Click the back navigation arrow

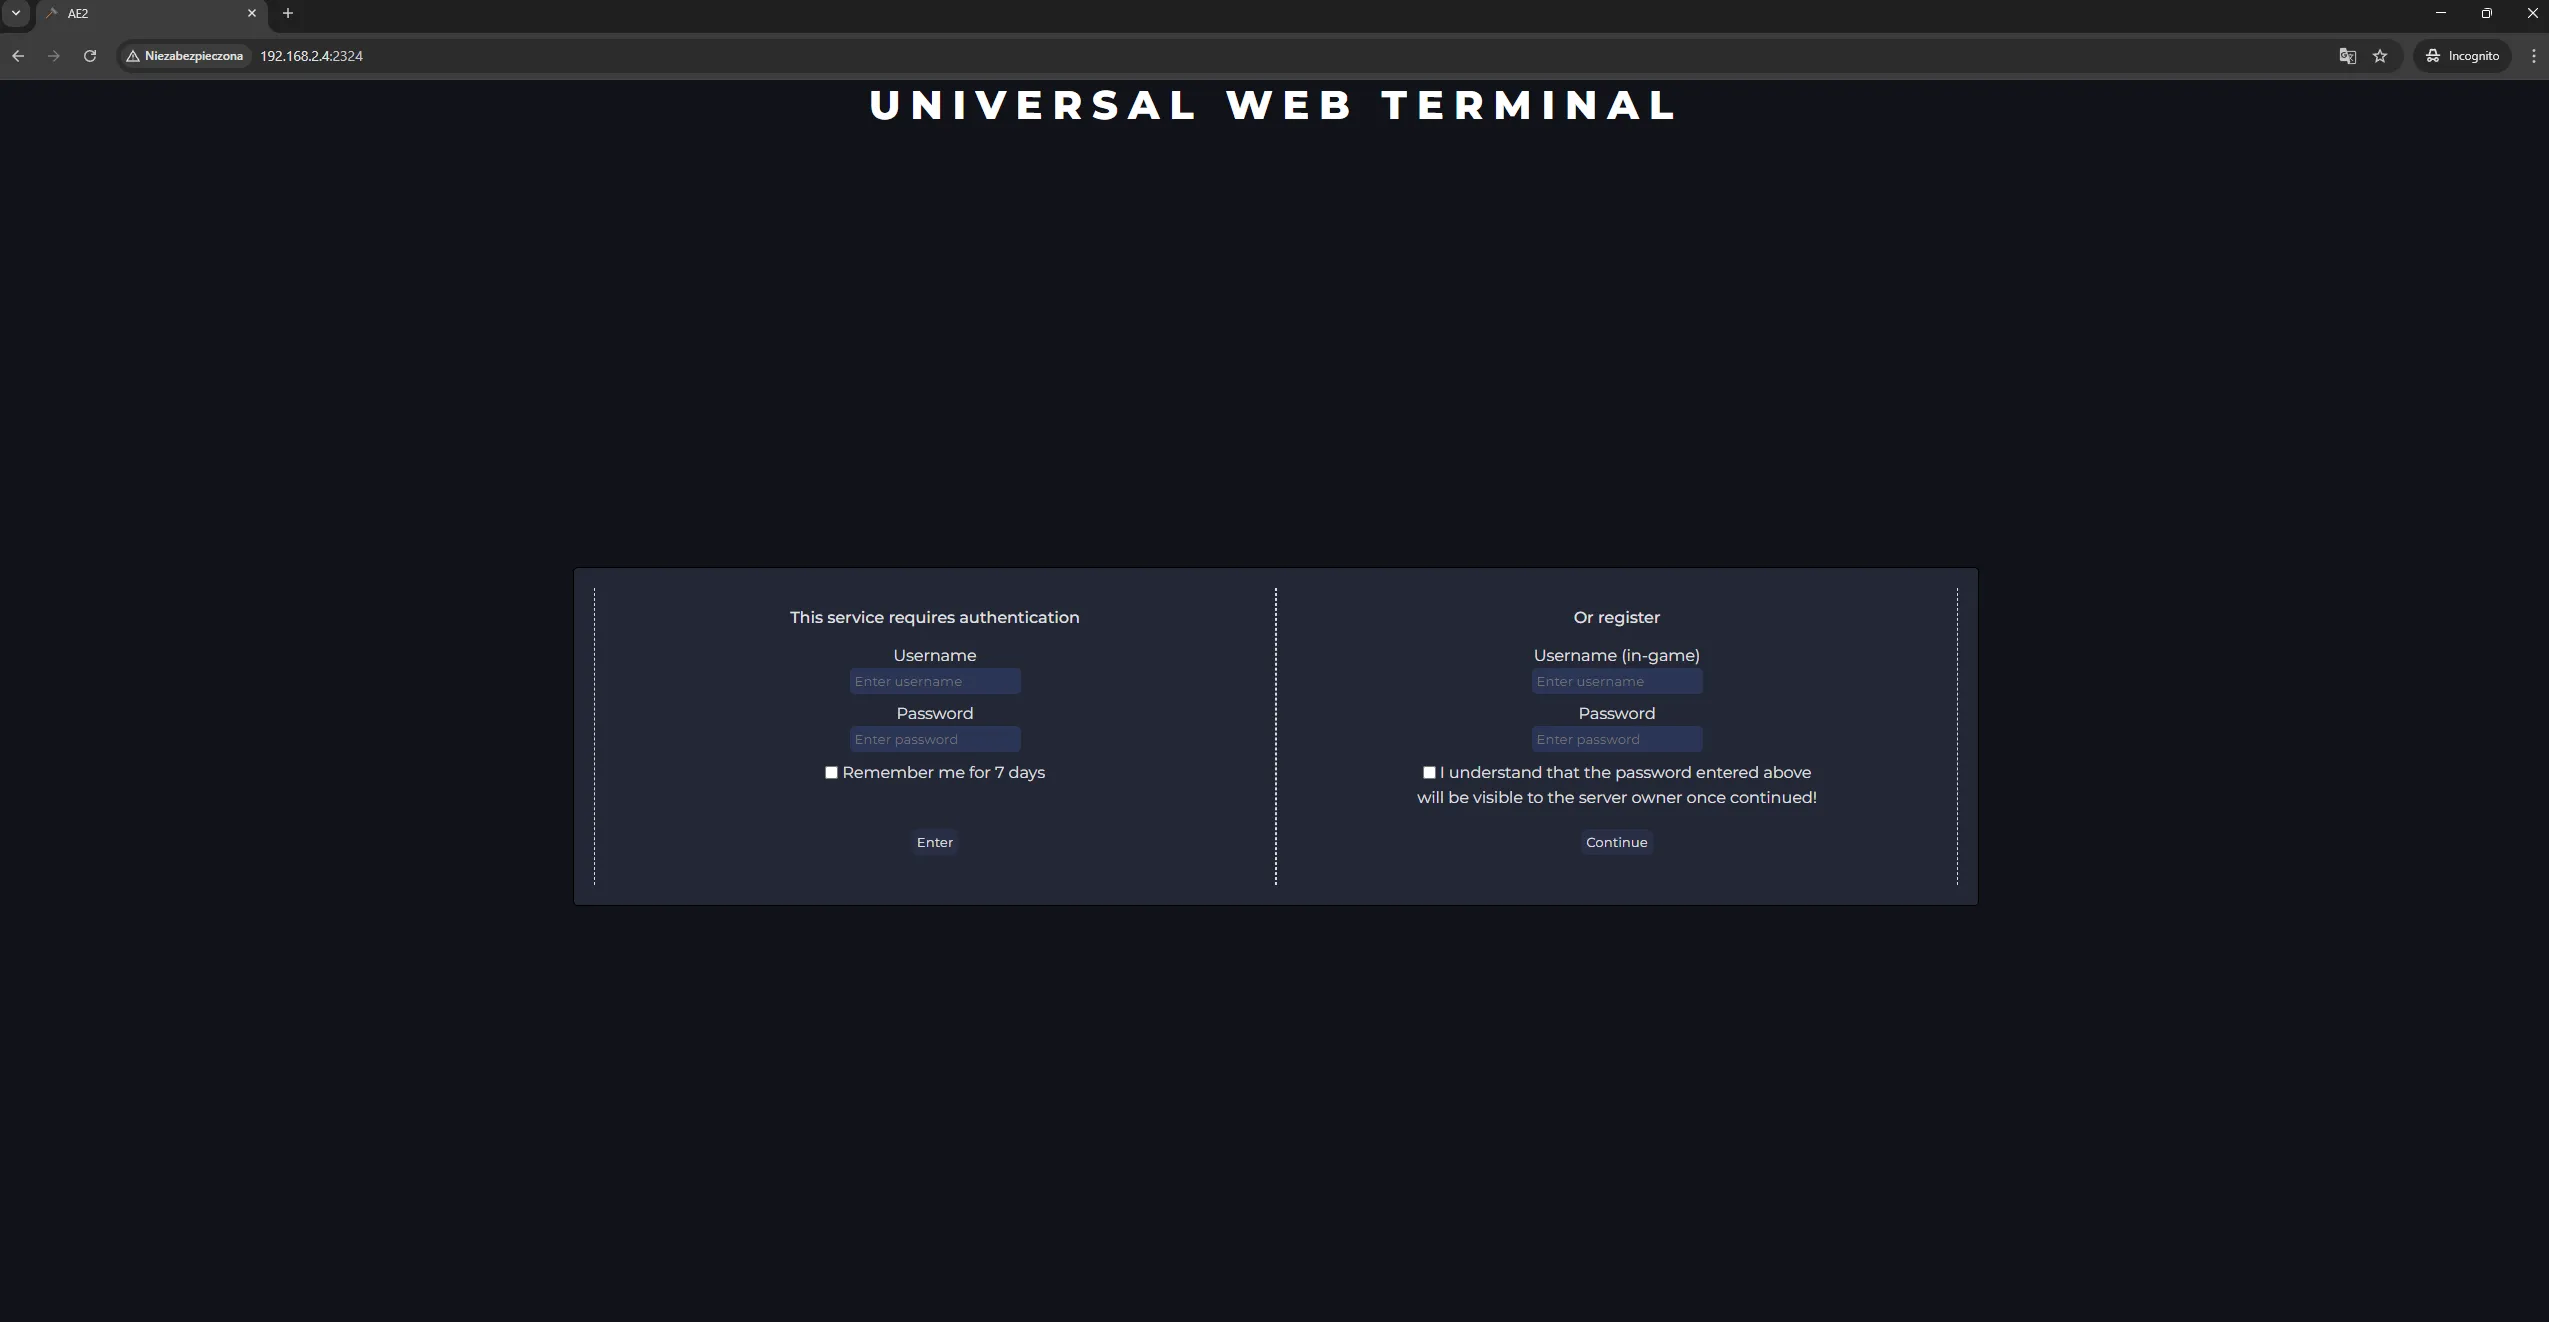18,56
